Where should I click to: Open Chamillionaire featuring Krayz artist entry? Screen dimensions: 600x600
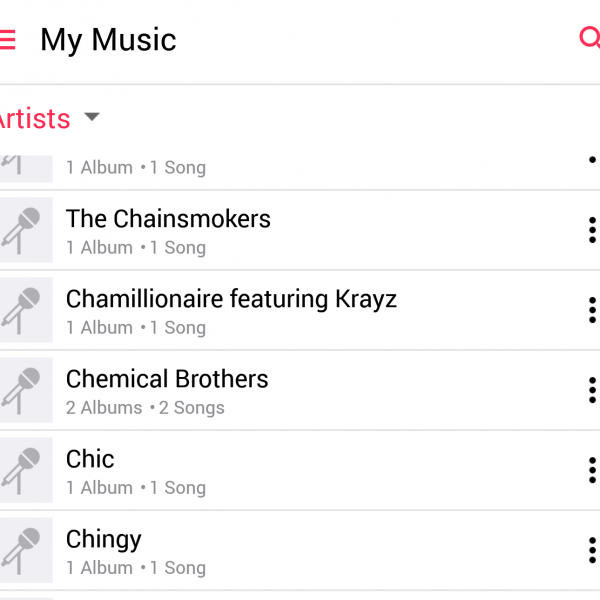click(231, 299)
